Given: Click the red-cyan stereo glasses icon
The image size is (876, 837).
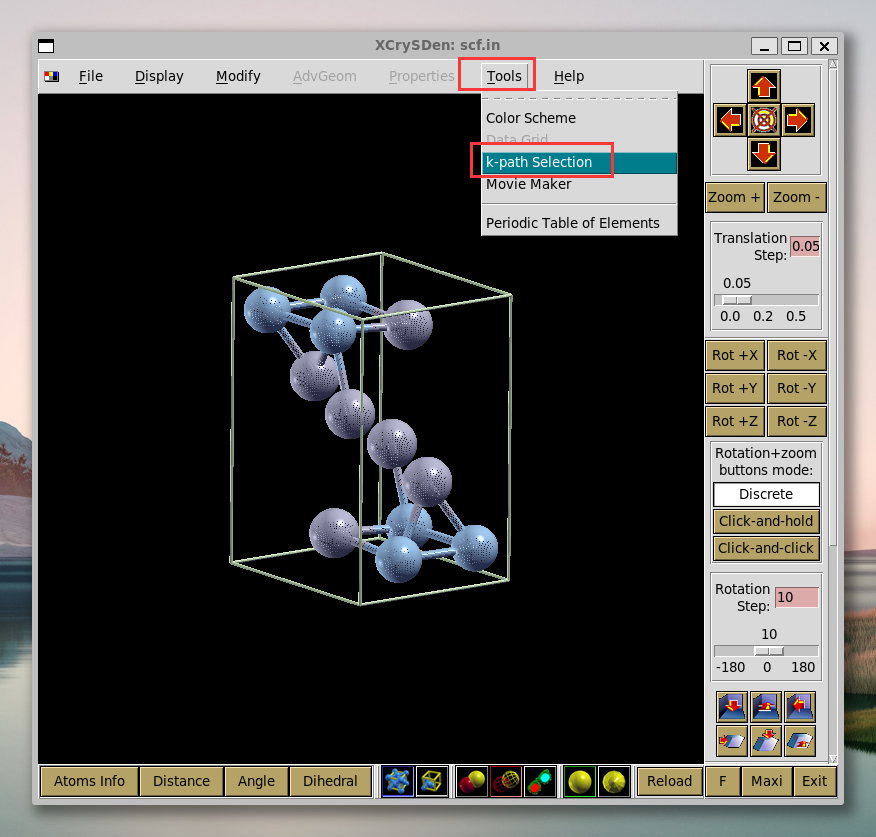Looking at the screenshot, I should 540,781.
